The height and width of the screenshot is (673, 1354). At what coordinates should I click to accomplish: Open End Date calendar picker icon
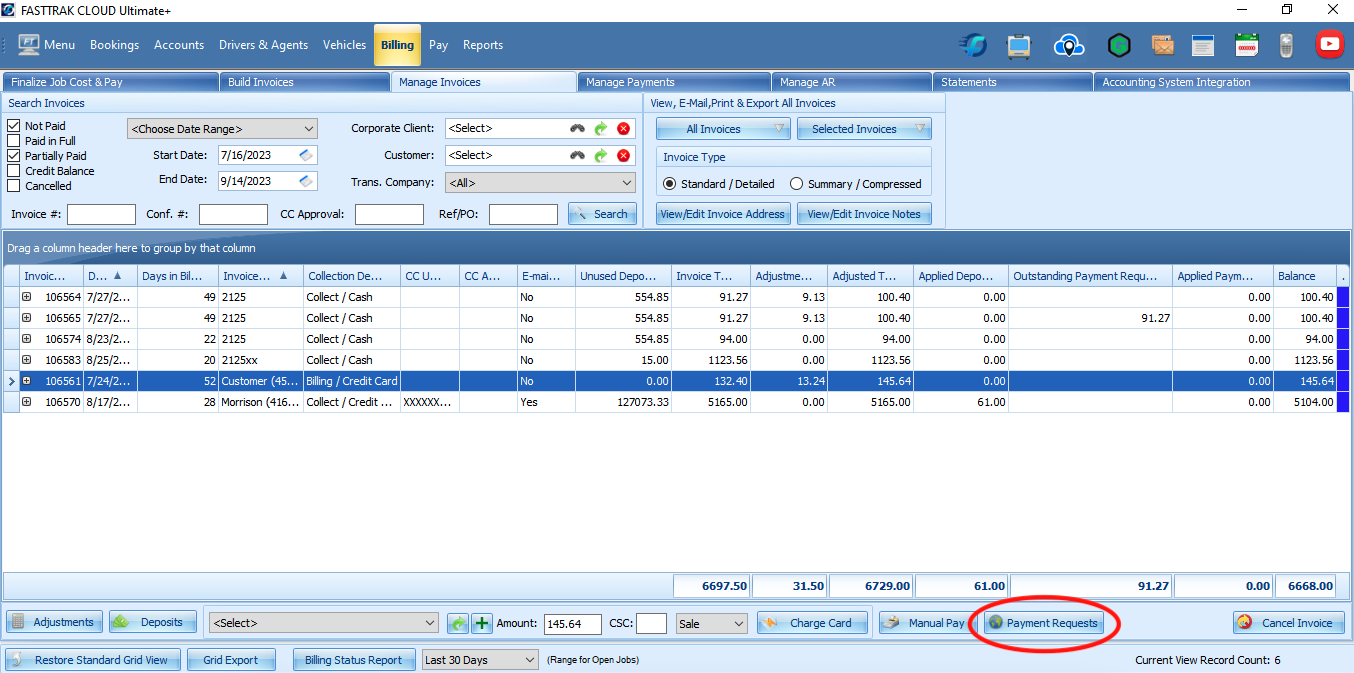[307, 181]
